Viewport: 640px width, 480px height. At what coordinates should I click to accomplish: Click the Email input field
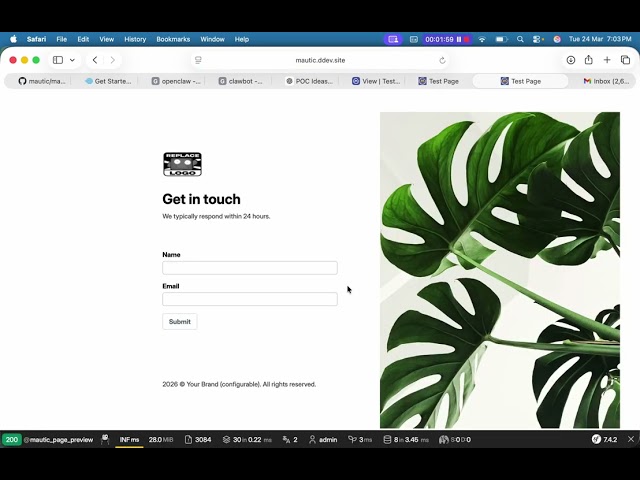(250, 299)
